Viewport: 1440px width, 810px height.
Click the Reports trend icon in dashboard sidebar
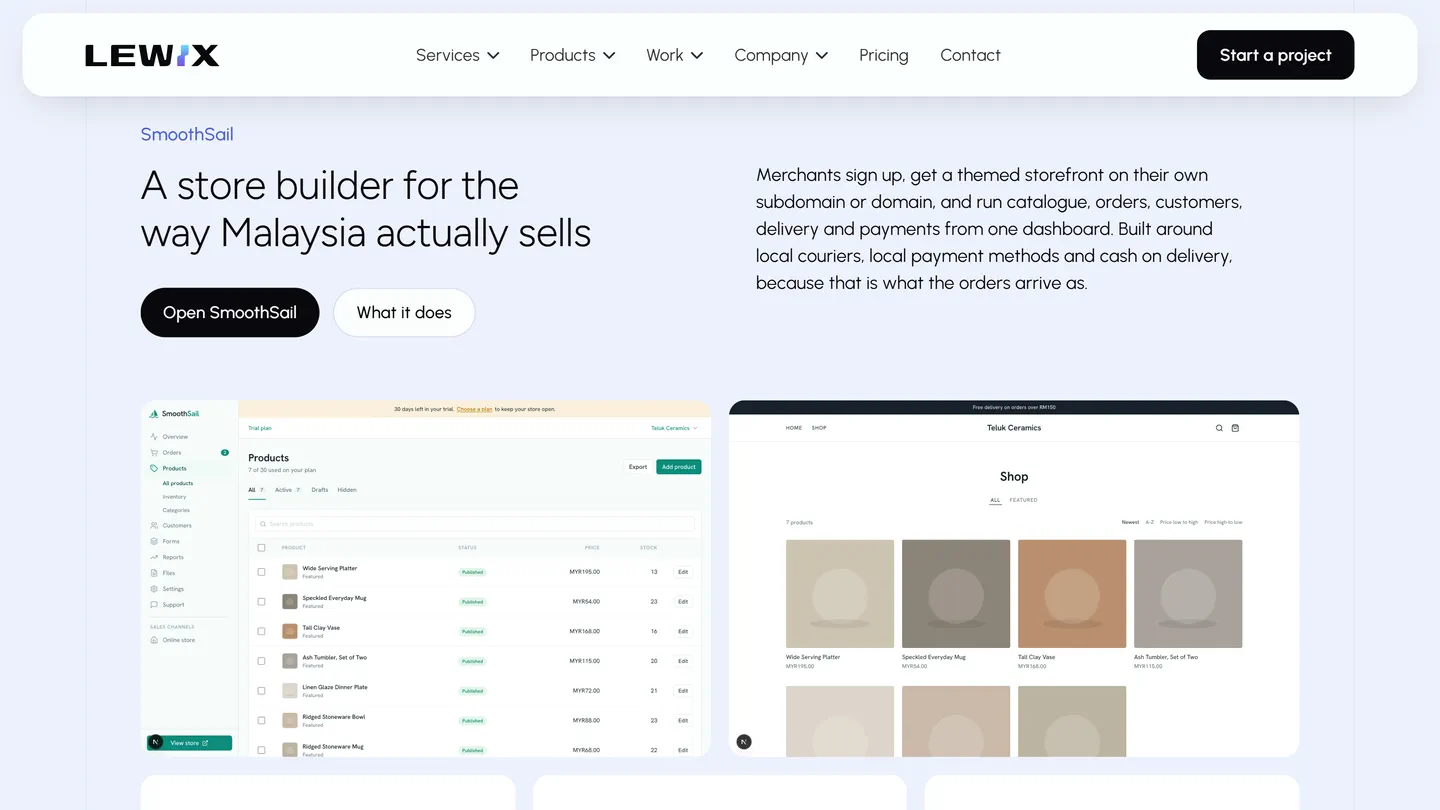[x=154, y=557]
